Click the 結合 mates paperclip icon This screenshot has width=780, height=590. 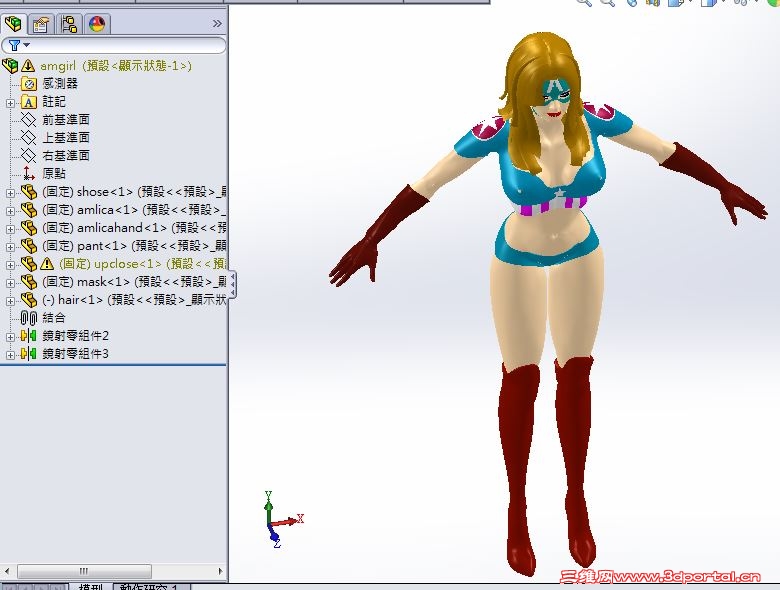tap(29, 318)
